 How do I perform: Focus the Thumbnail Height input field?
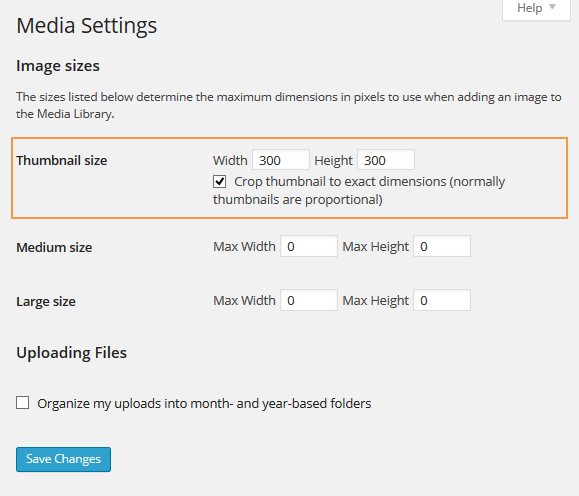pos(386,160)
